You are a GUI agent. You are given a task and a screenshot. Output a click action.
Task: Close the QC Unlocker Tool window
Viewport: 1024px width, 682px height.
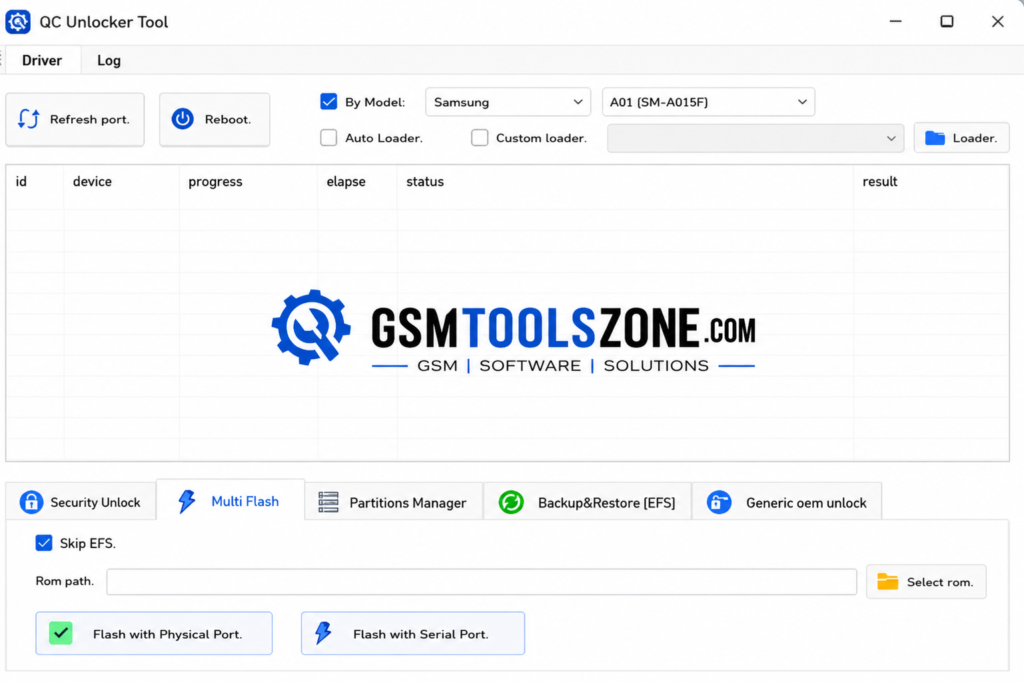tap(997, 22)
